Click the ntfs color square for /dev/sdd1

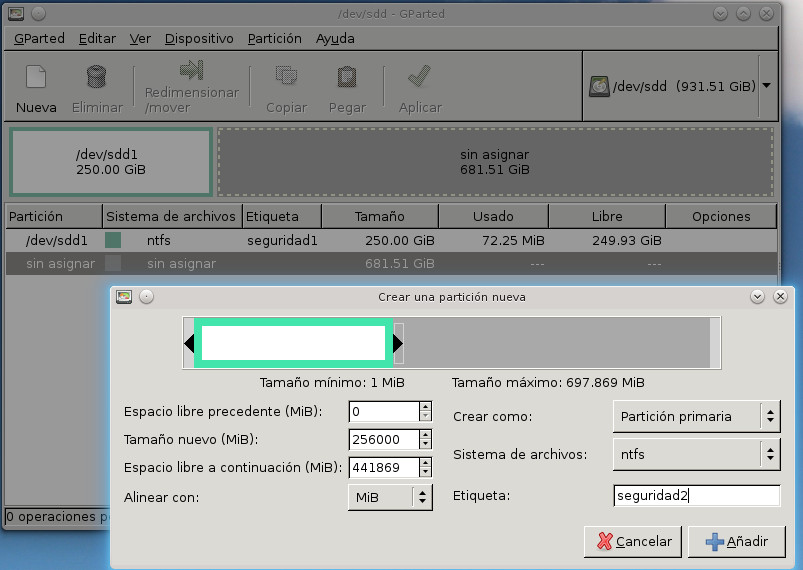click(x=113, y=240)
